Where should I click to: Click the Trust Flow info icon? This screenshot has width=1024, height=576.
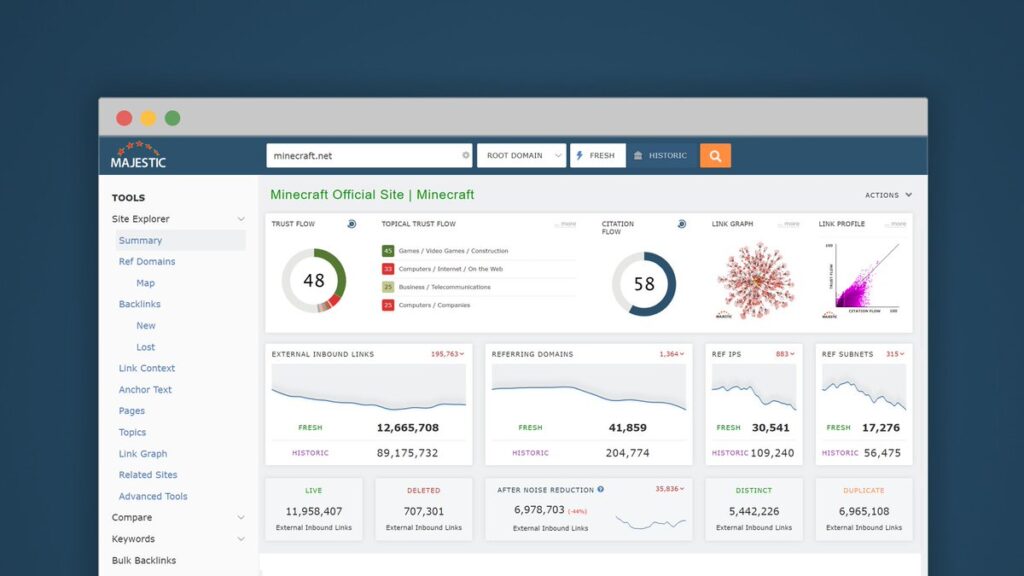coord(351,224)
